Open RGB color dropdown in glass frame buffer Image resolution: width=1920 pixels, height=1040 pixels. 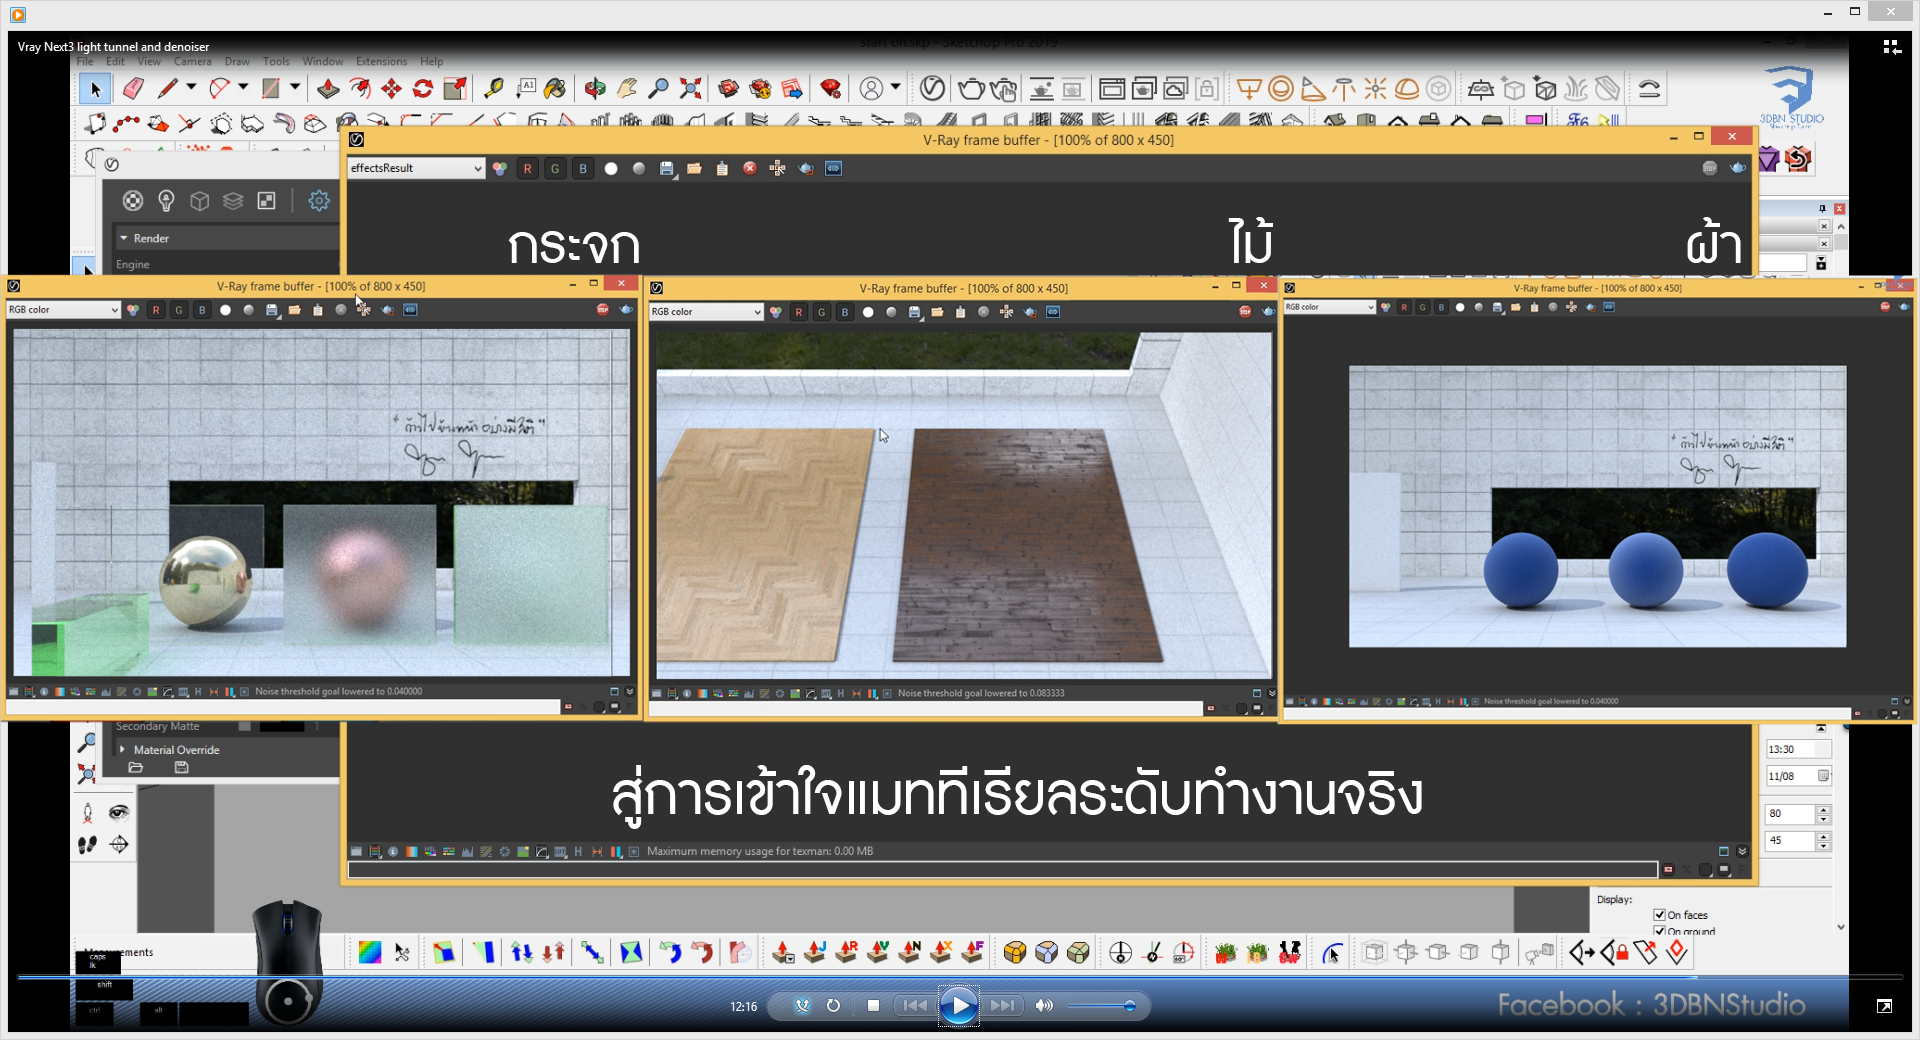(63, 310)
